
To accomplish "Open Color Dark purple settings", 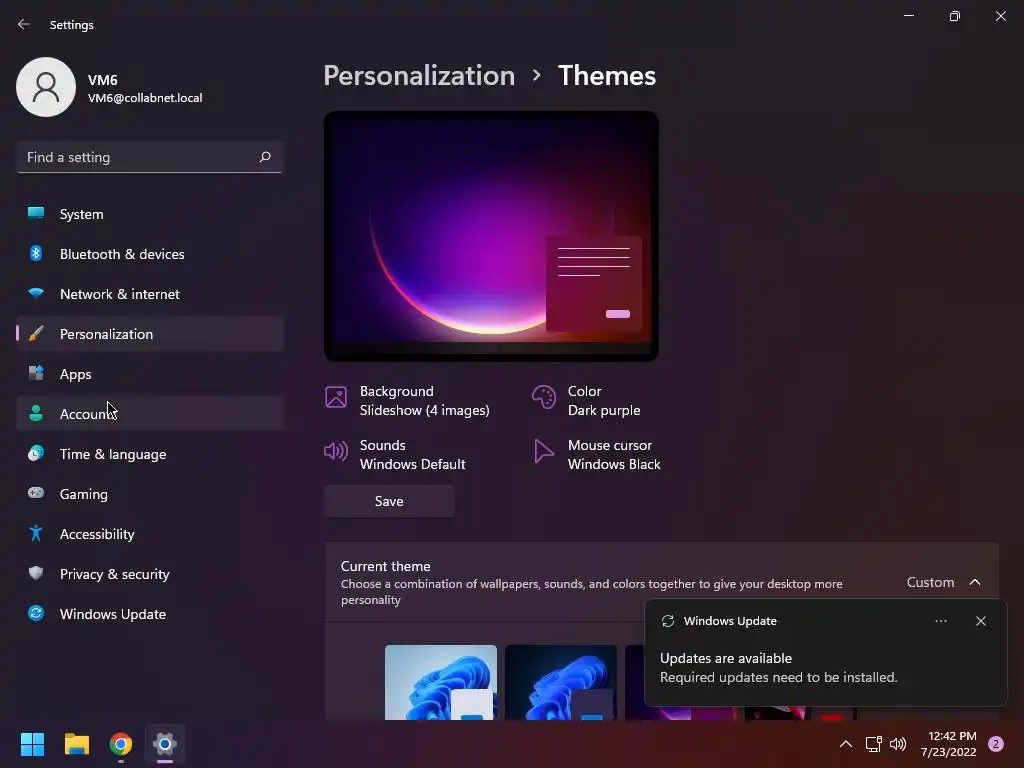I will (x=586, y=401).
